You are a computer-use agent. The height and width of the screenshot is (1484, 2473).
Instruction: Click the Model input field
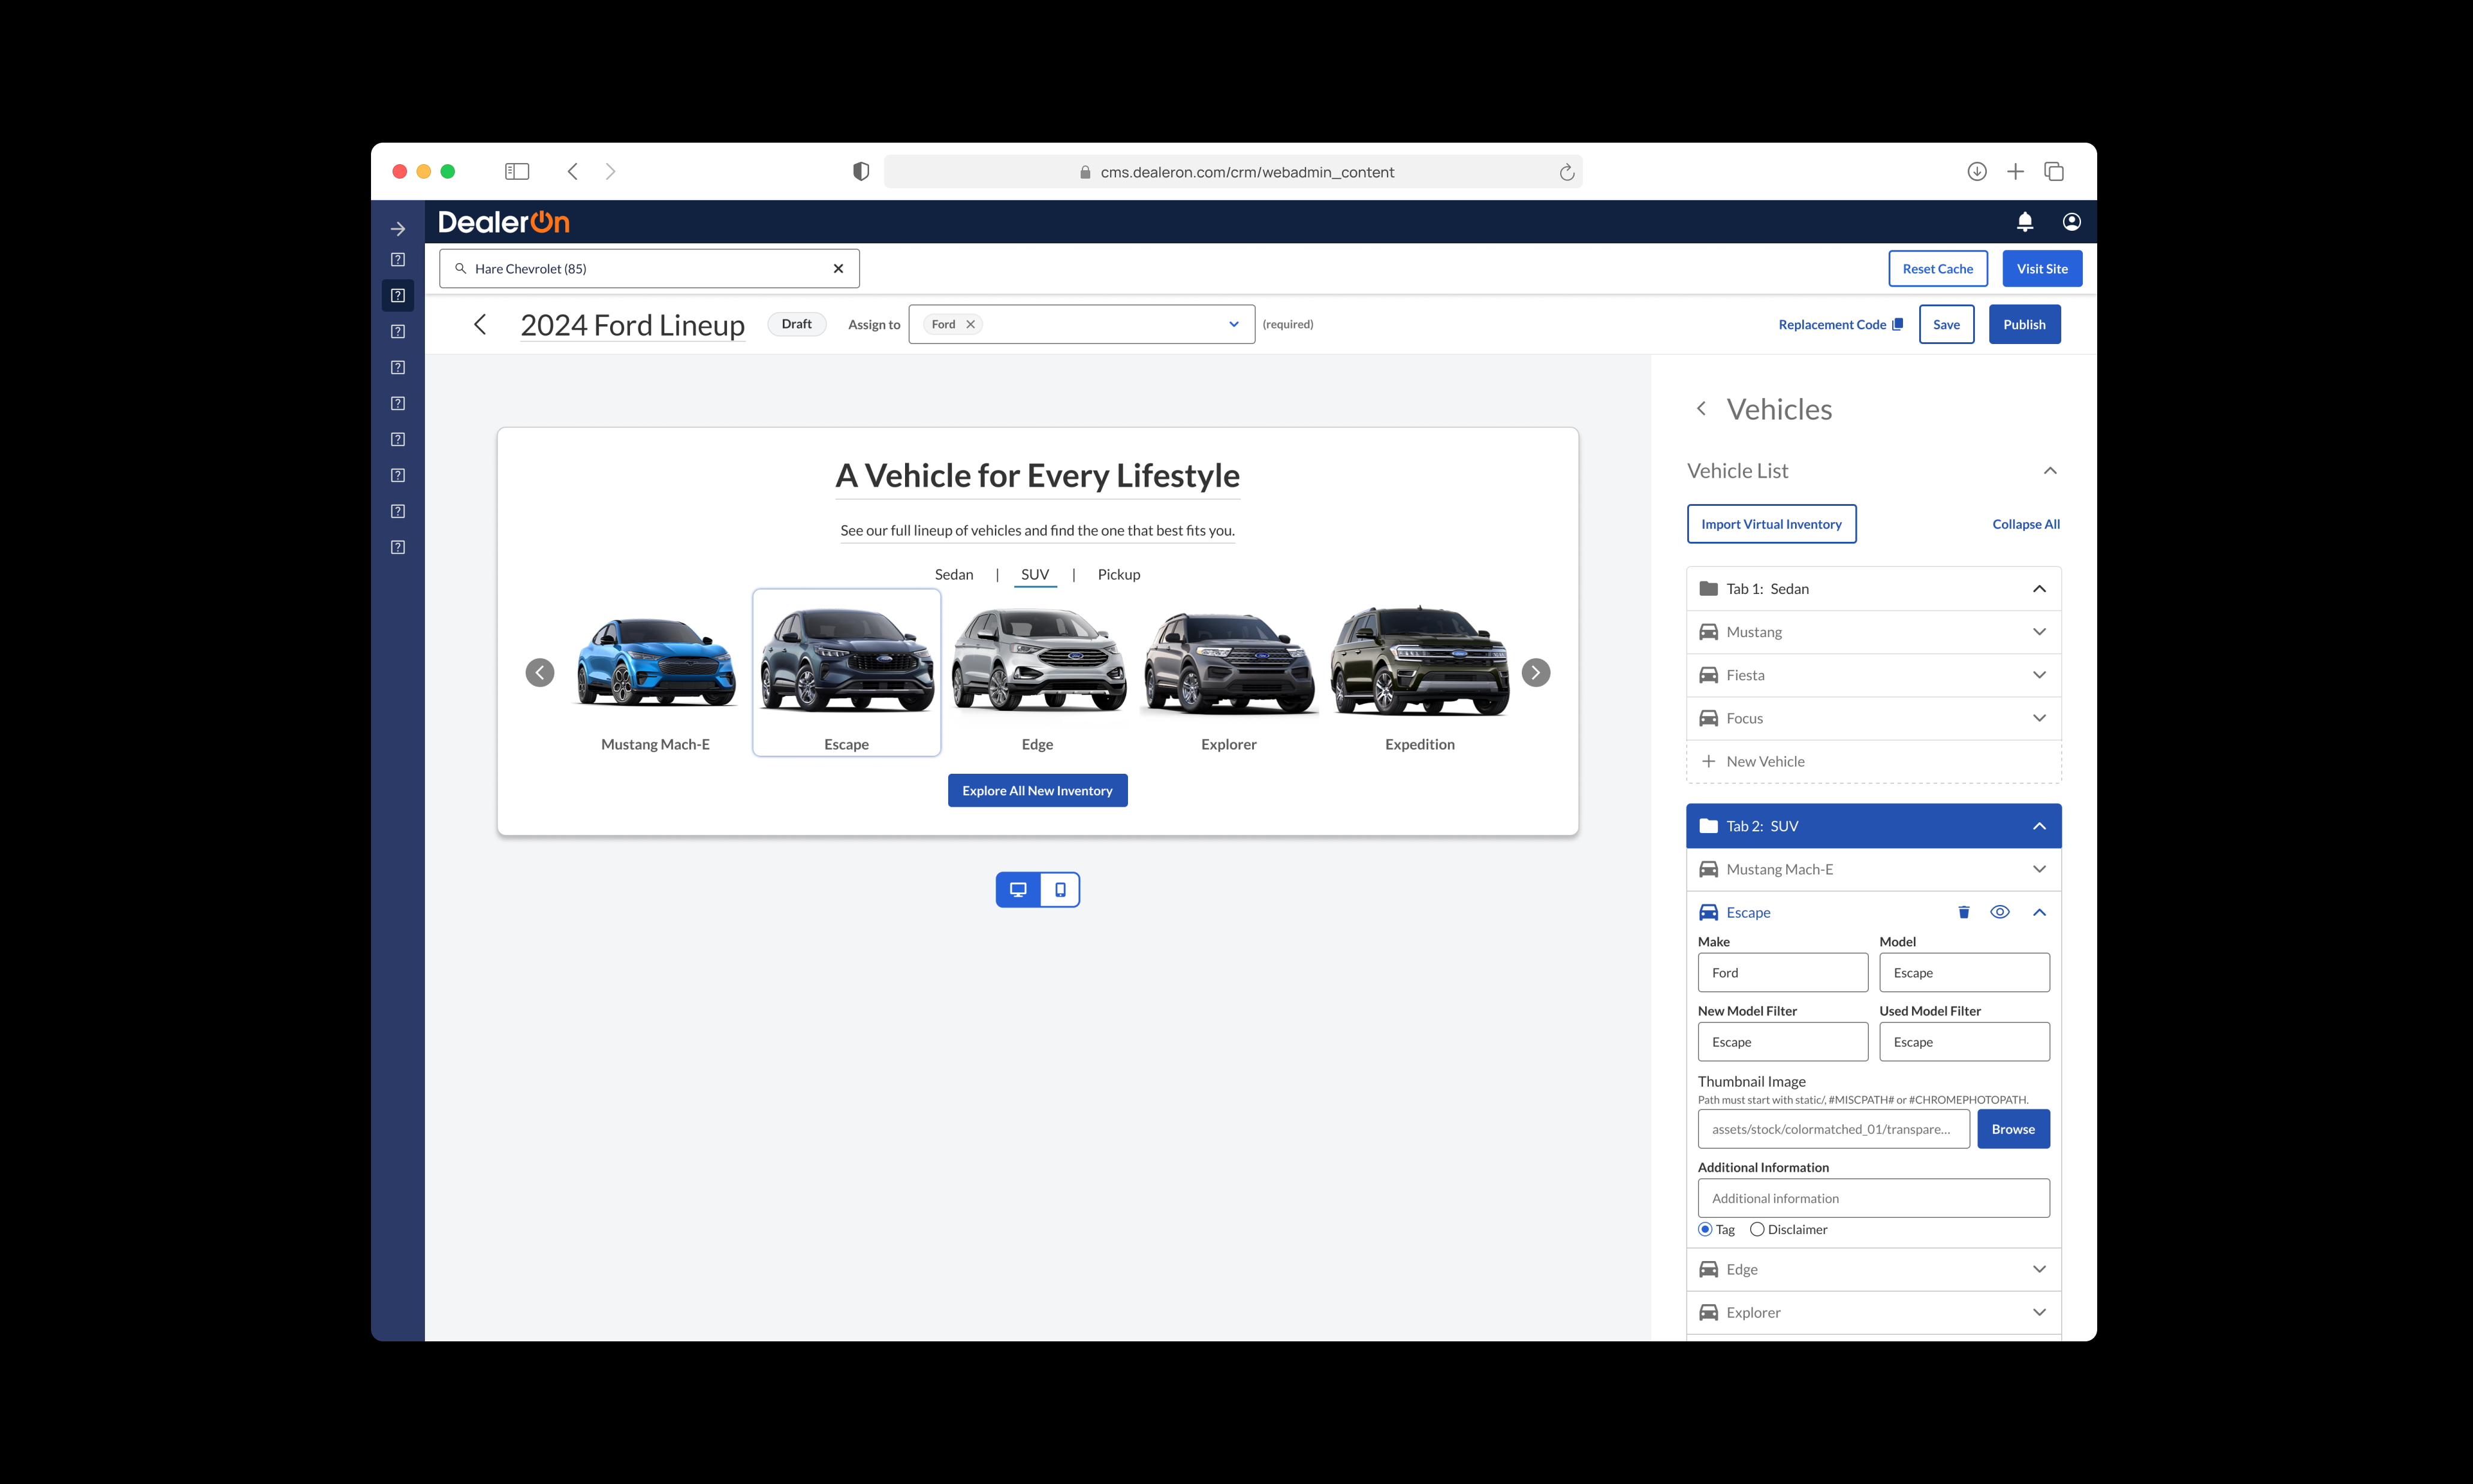click(x=1964, y=973)
